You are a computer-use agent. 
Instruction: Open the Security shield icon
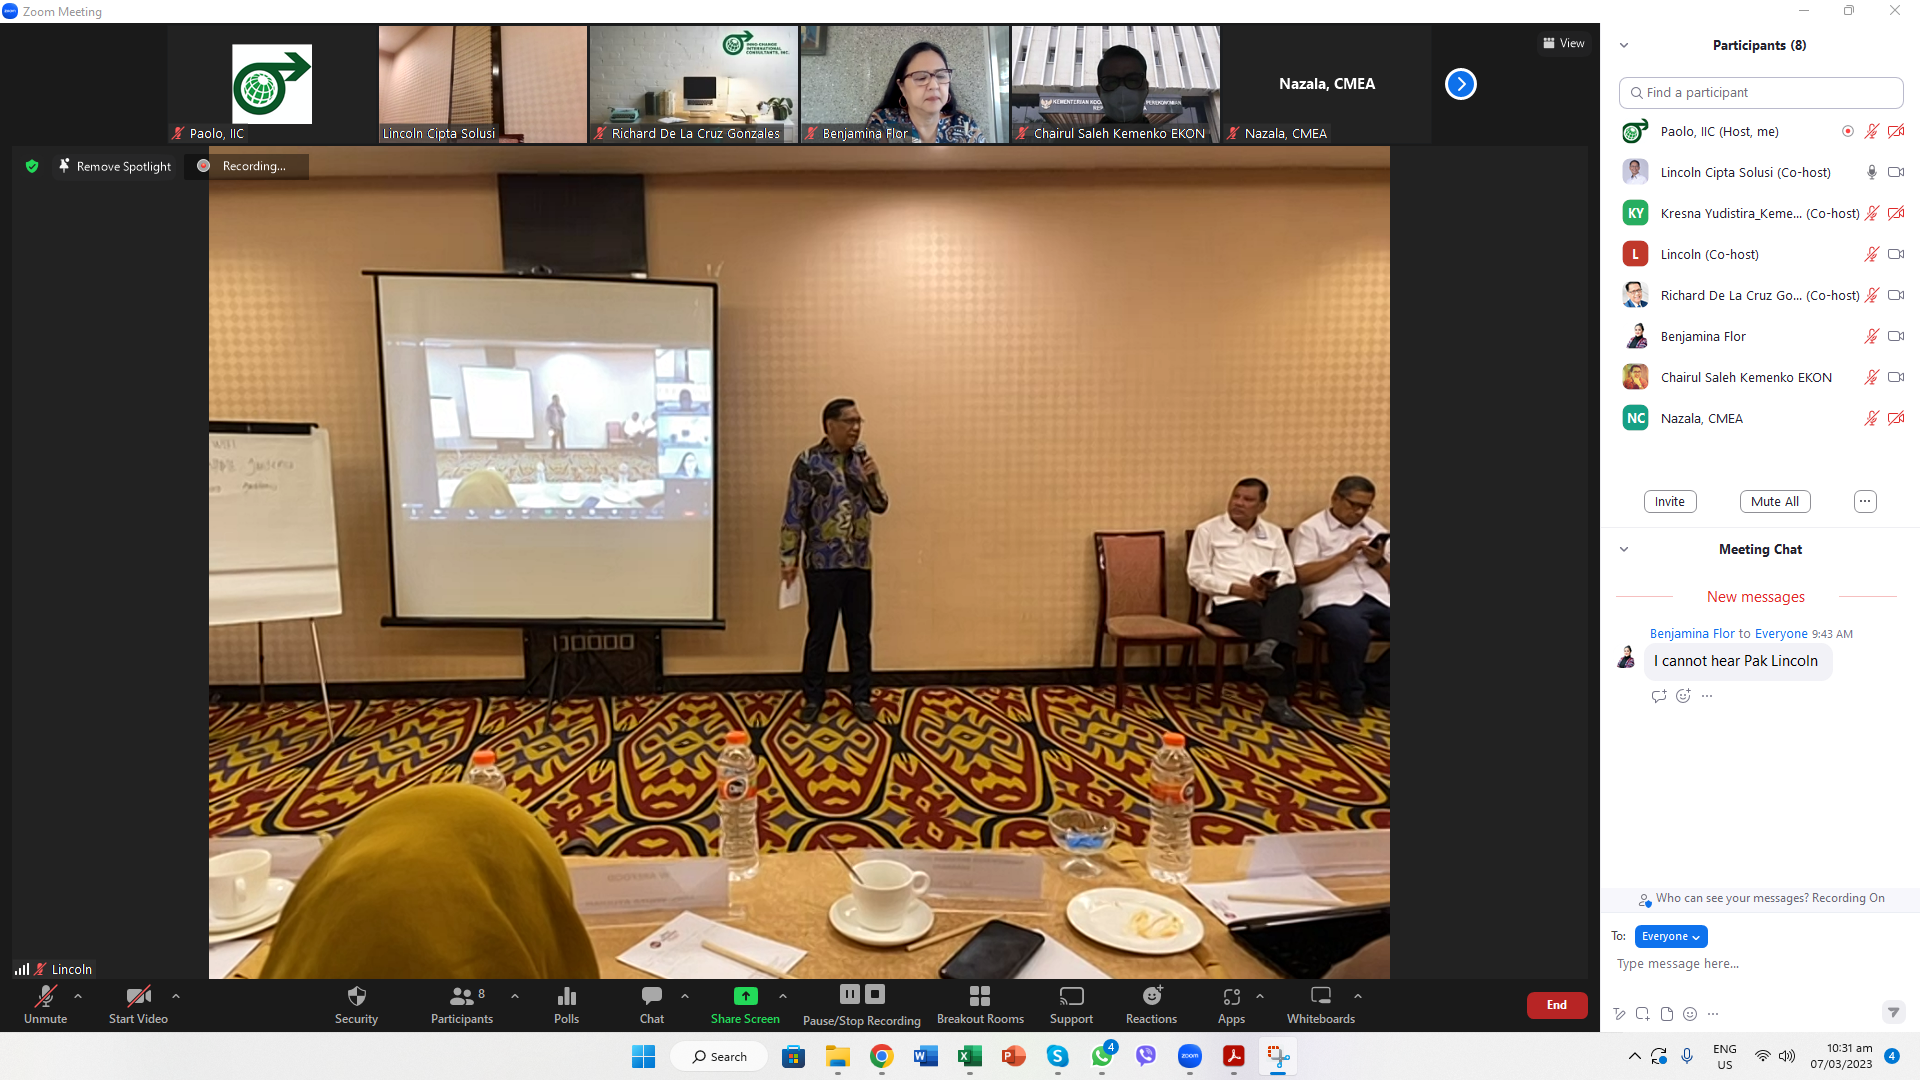click(x=356, y=996)
